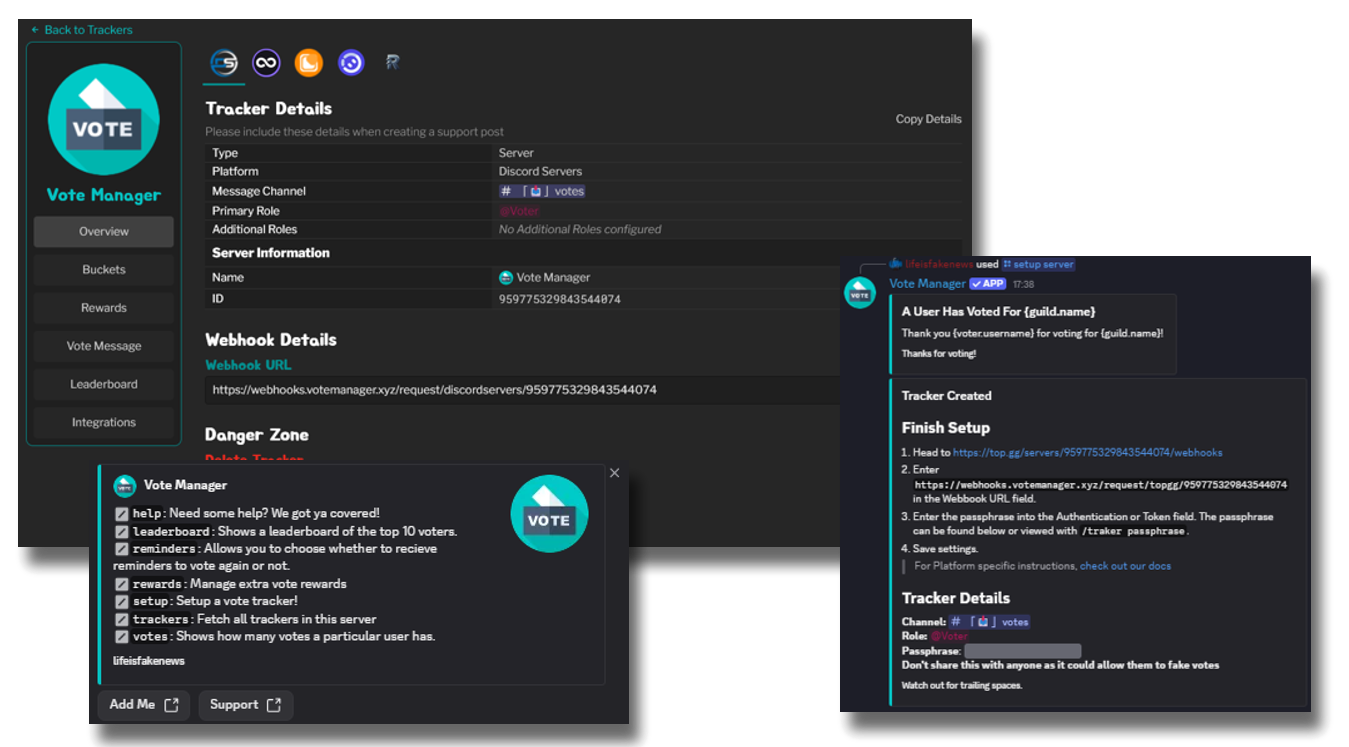Image resolution: width=1349 pixels, height=747 pixels.
Task: Select the R platform icon
Action: tap(393, 64)
